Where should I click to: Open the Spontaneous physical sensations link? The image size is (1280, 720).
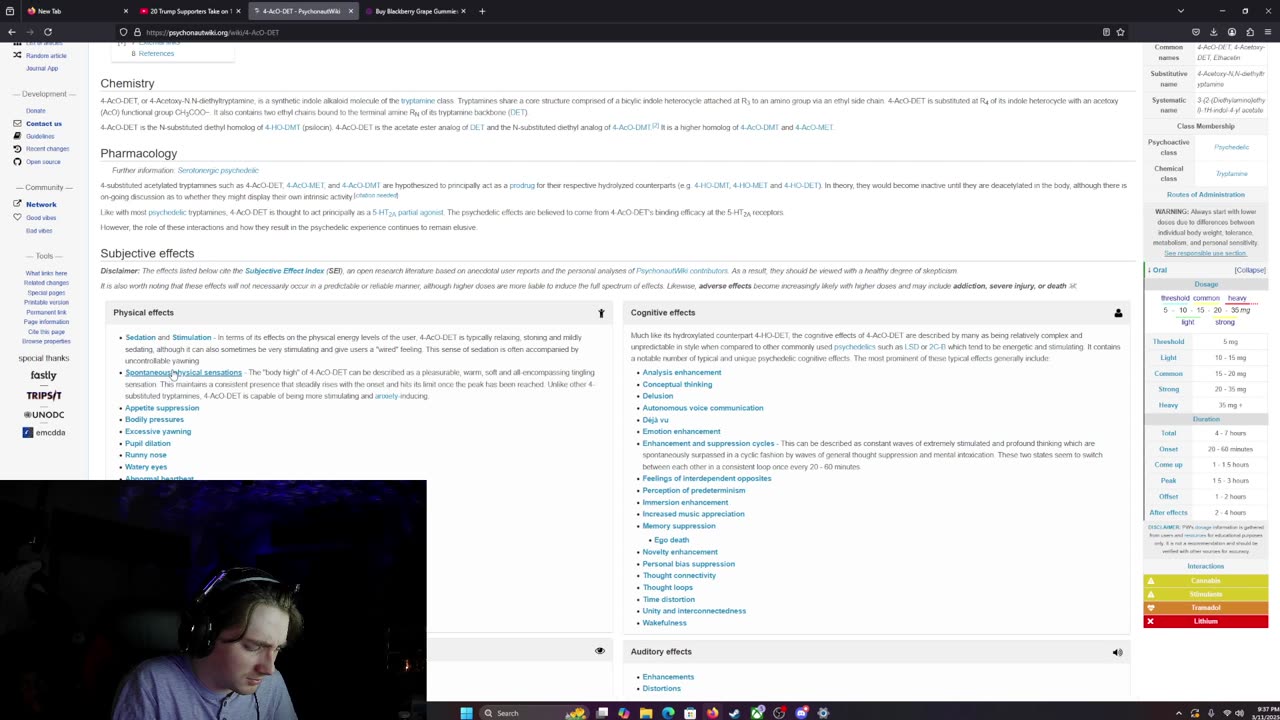[183, 373]
